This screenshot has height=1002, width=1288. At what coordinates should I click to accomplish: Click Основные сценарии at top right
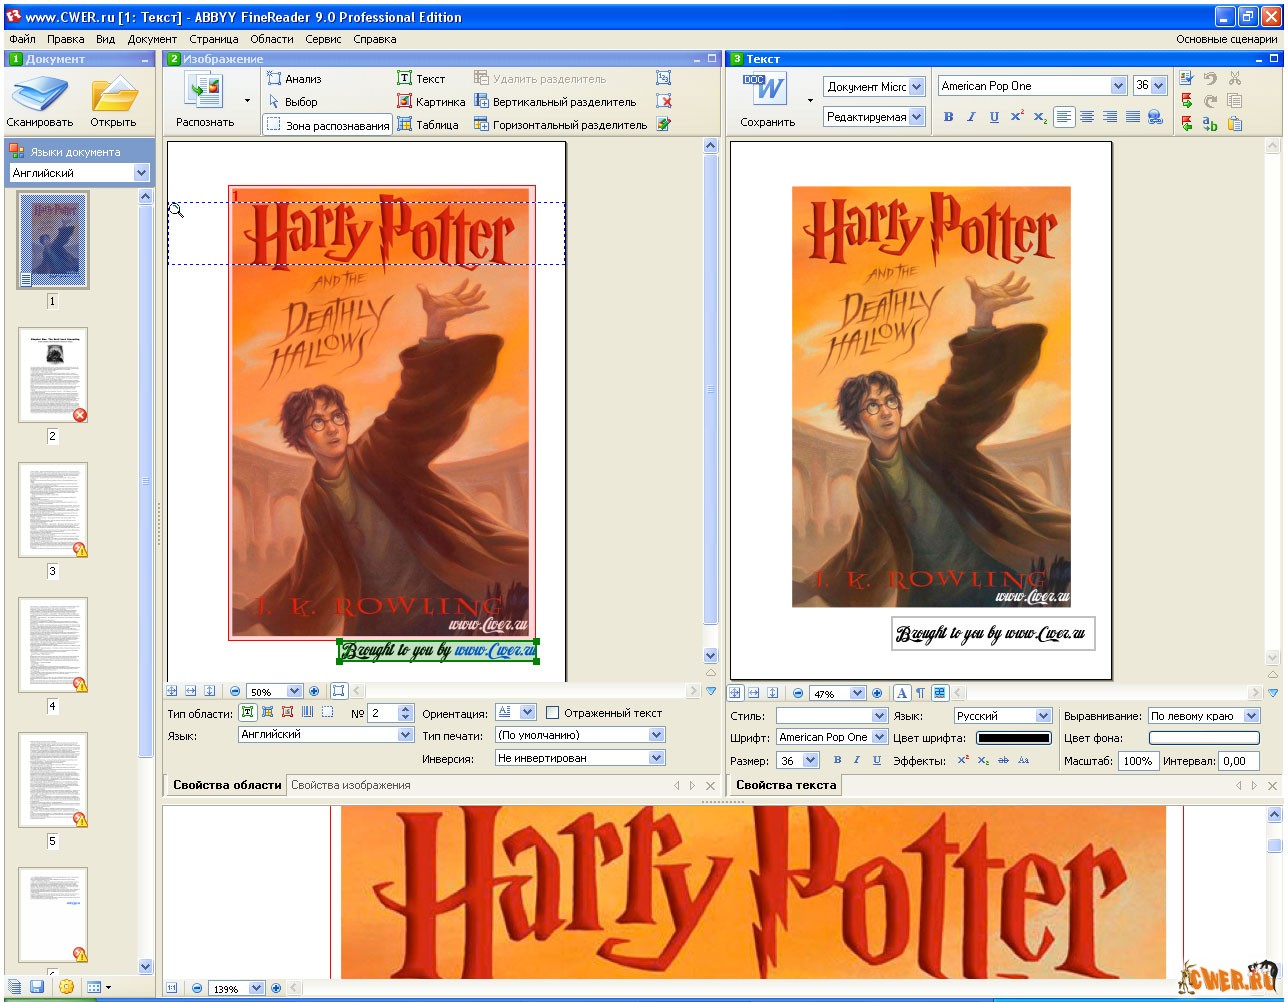(1226, 39)
